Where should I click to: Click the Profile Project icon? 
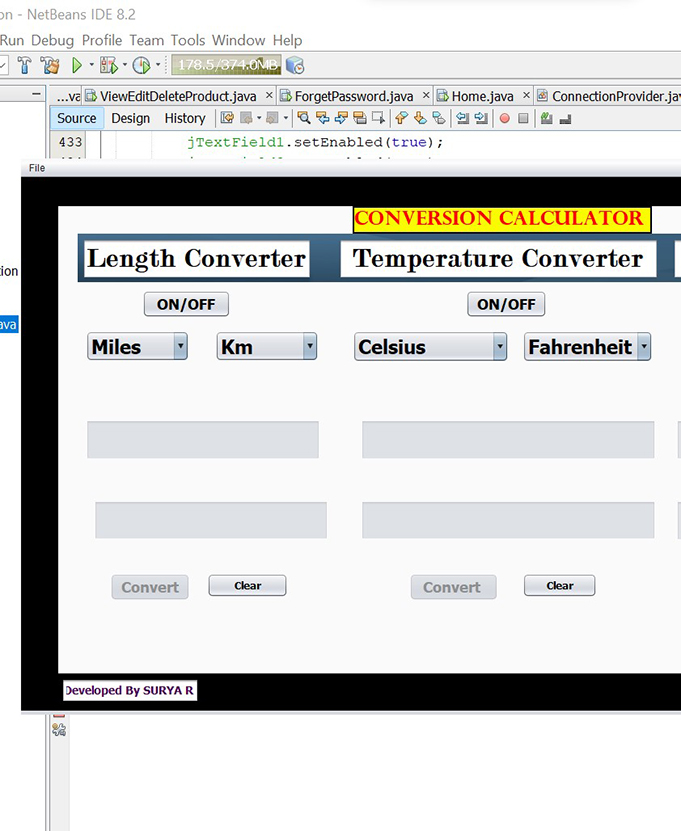(141, 65)
